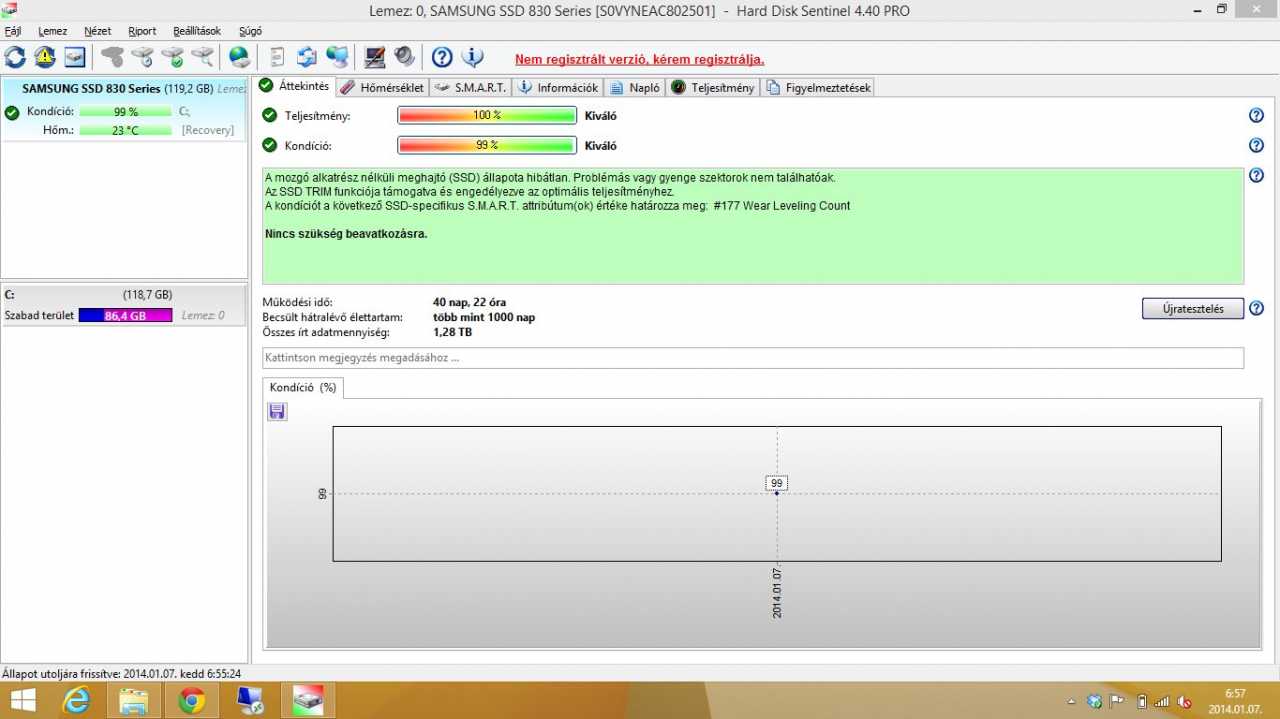1280x719 pixels.
Task: Click the yellow warning alert toolbar icon
Action: point(45,57)
